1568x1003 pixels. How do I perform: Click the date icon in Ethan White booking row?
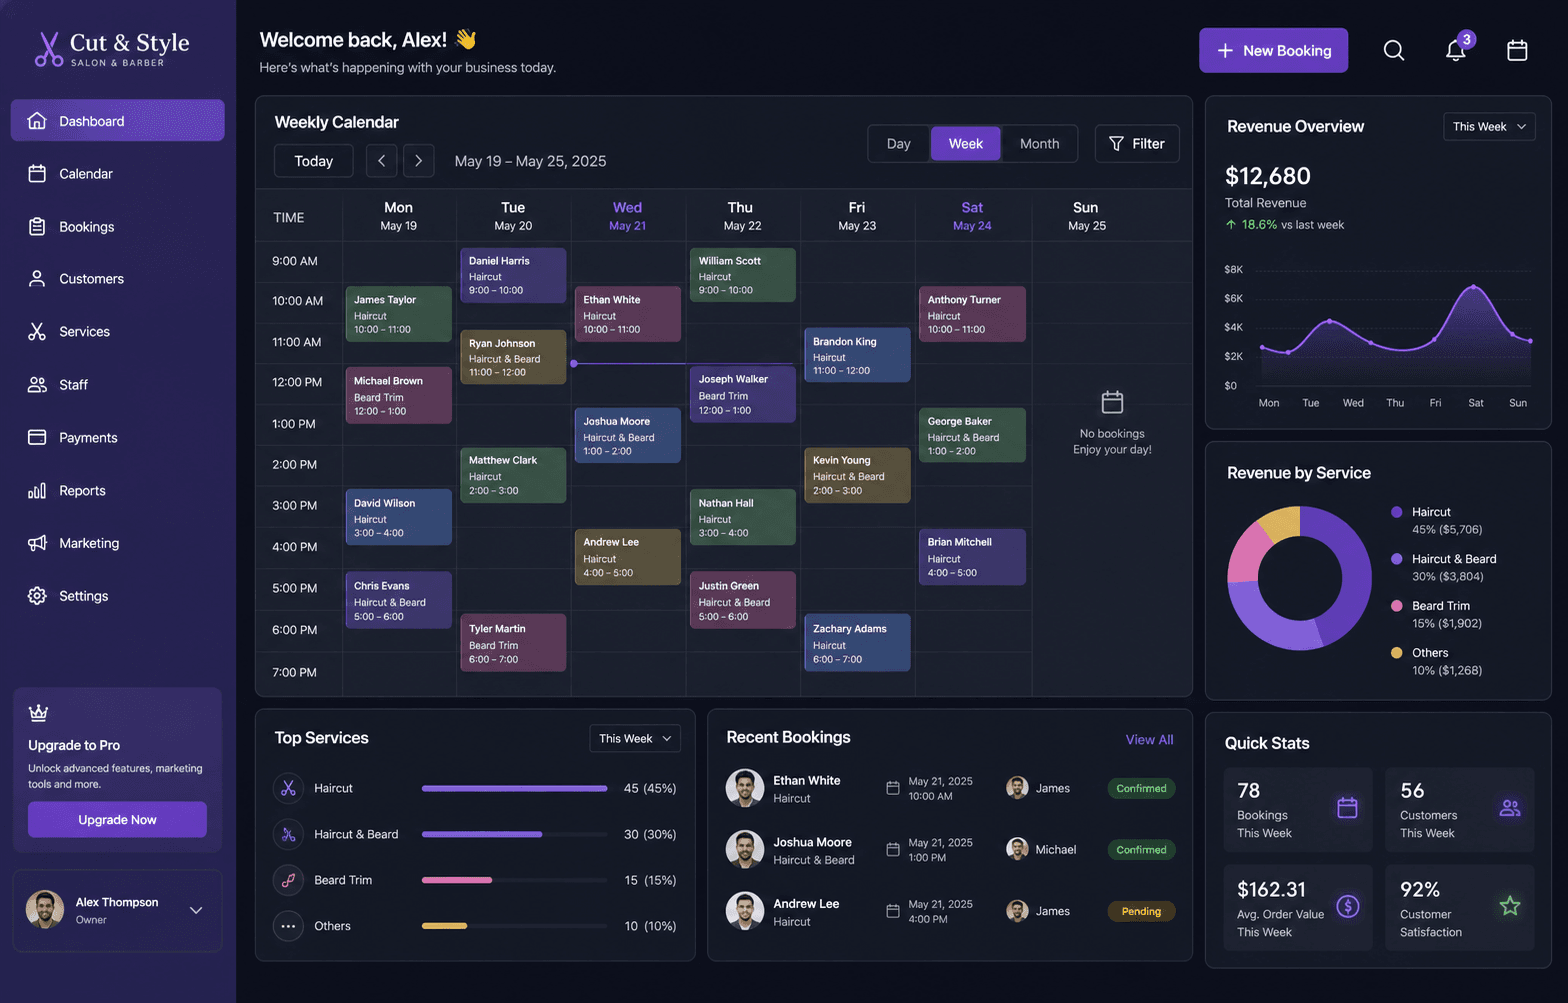(893, 788)
